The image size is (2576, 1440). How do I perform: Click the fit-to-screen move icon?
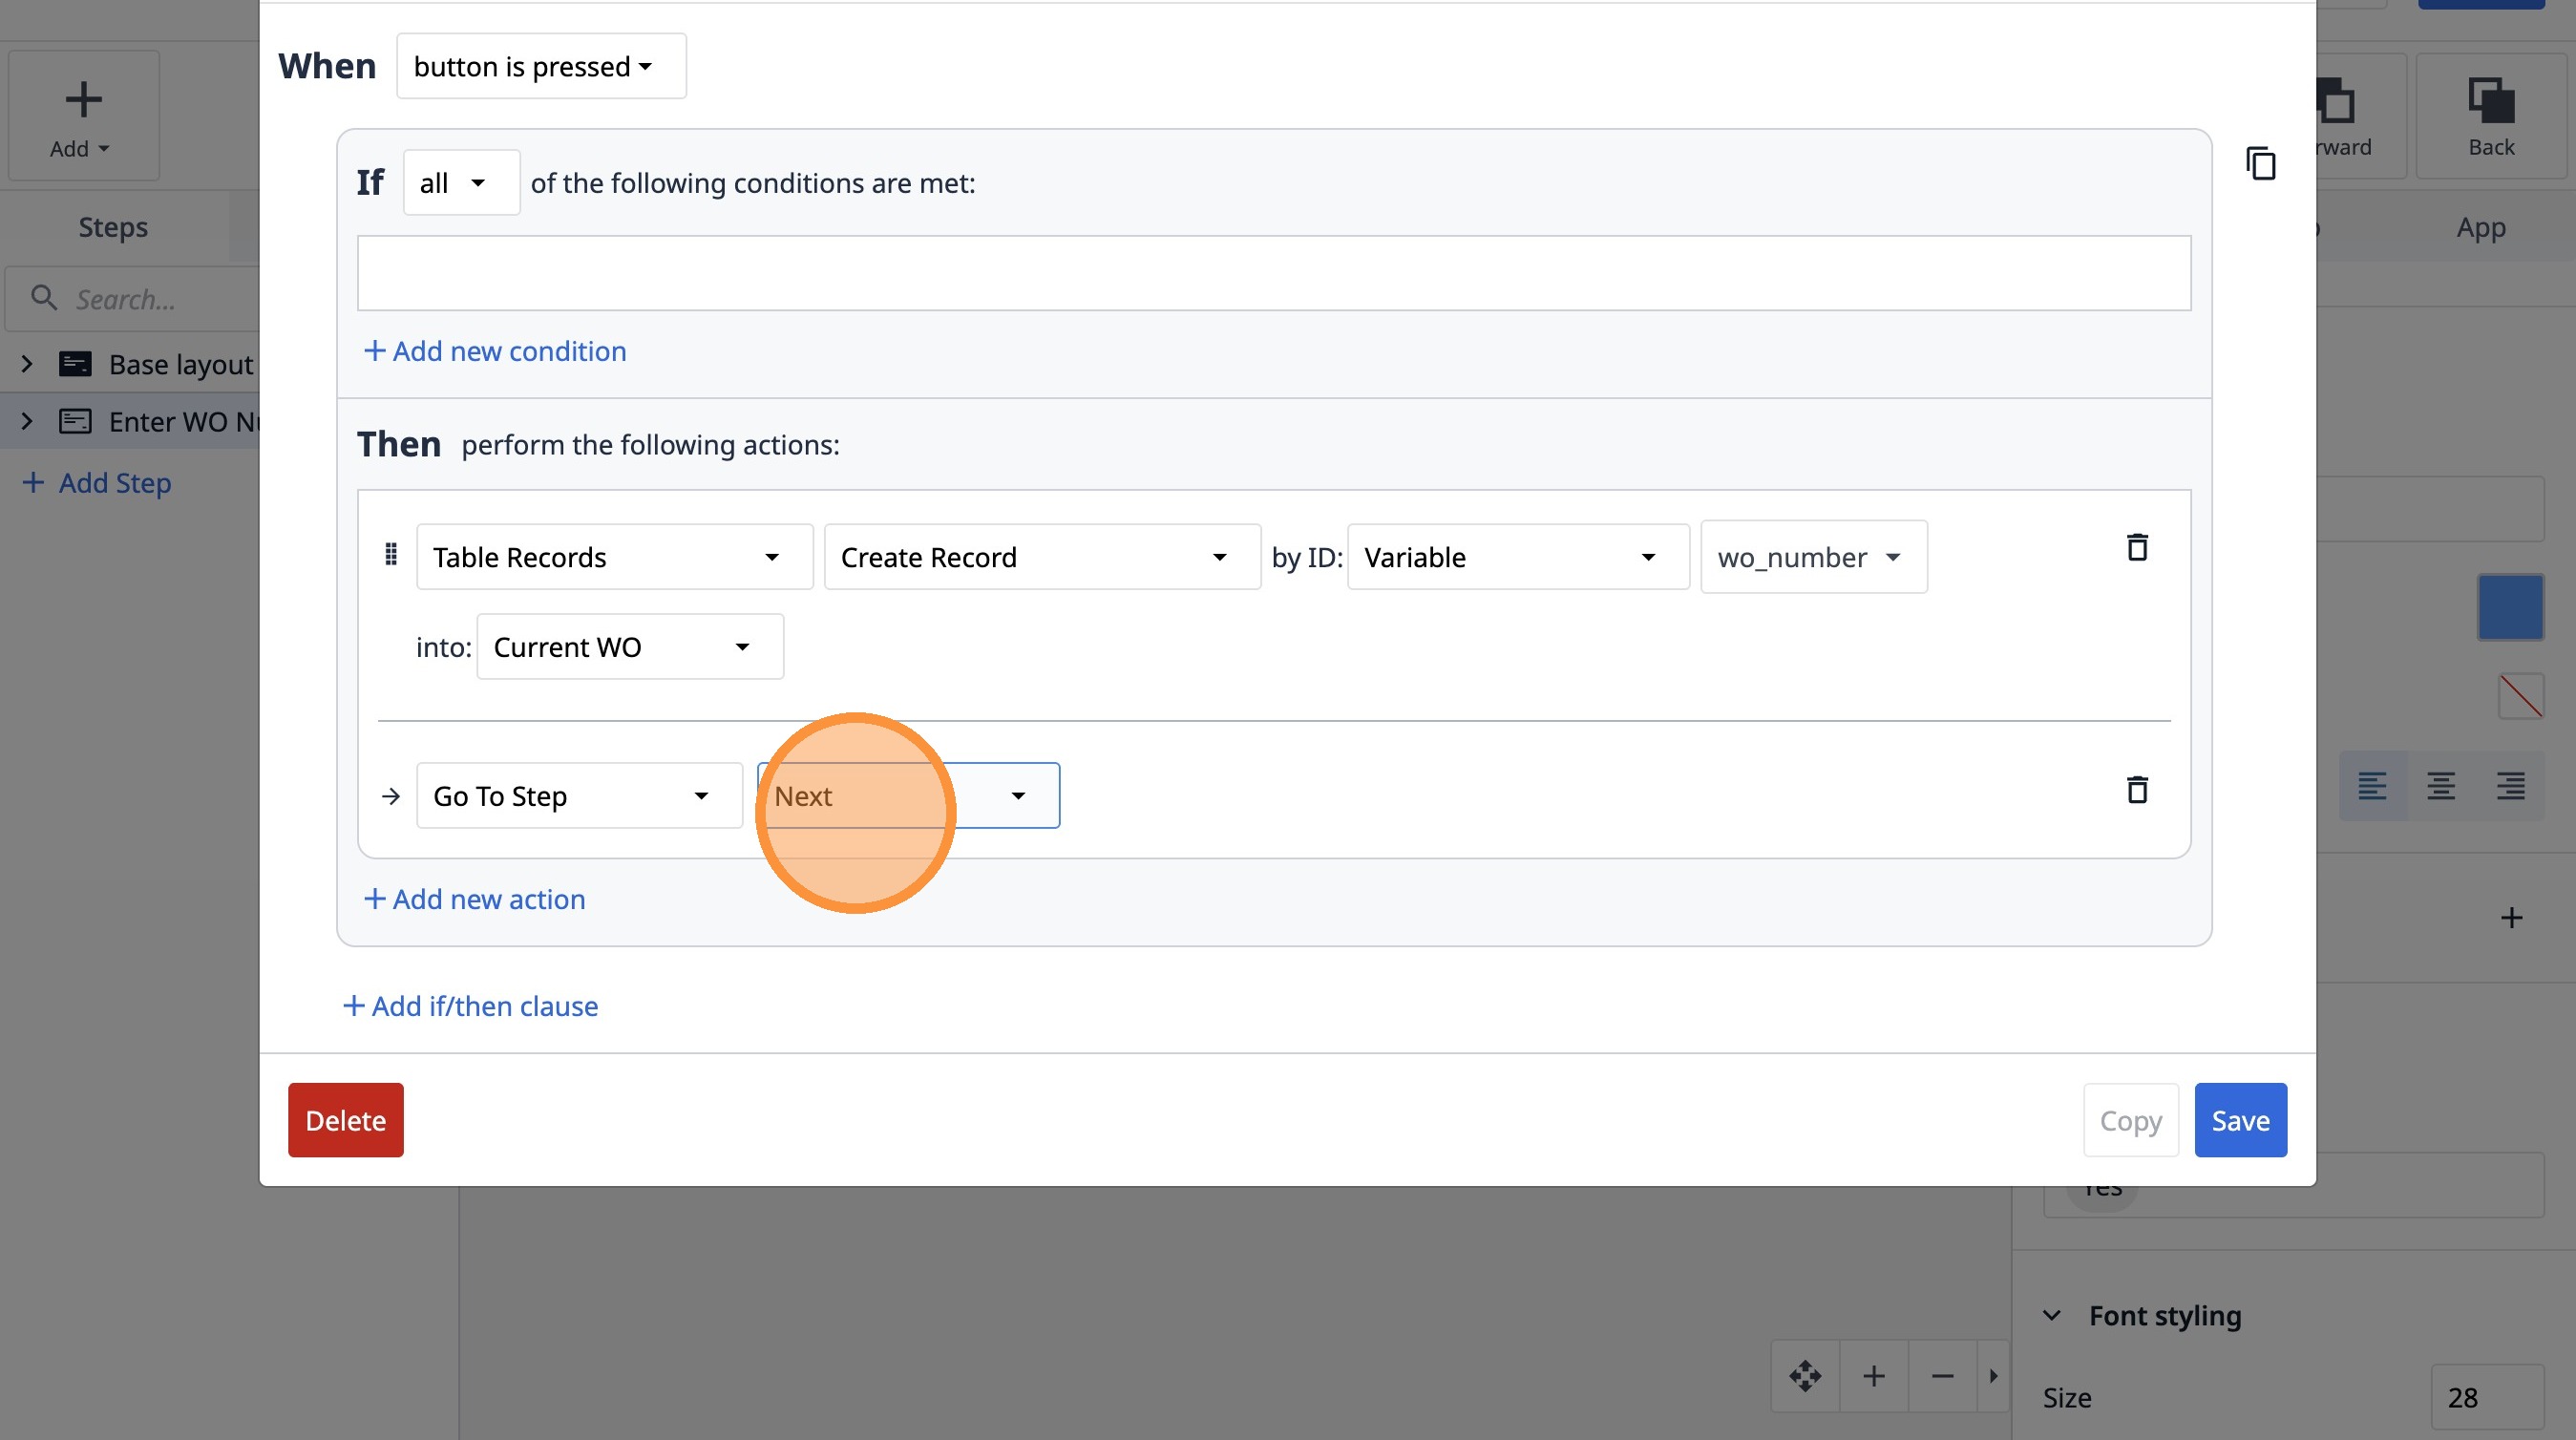pyautogui.click(x=1805, y=1376)
